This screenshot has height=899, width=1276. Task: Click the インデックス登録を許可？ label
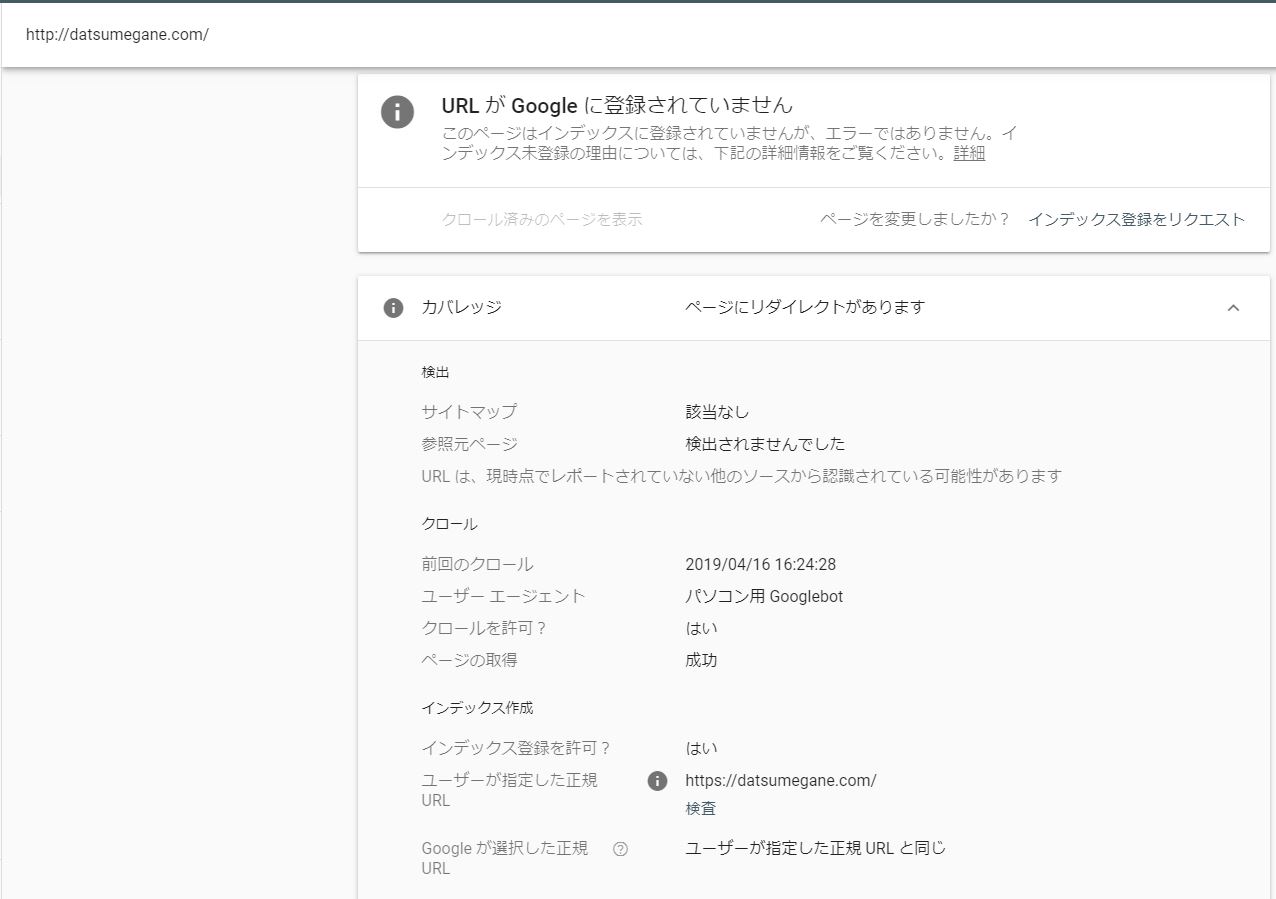point(516,748)
